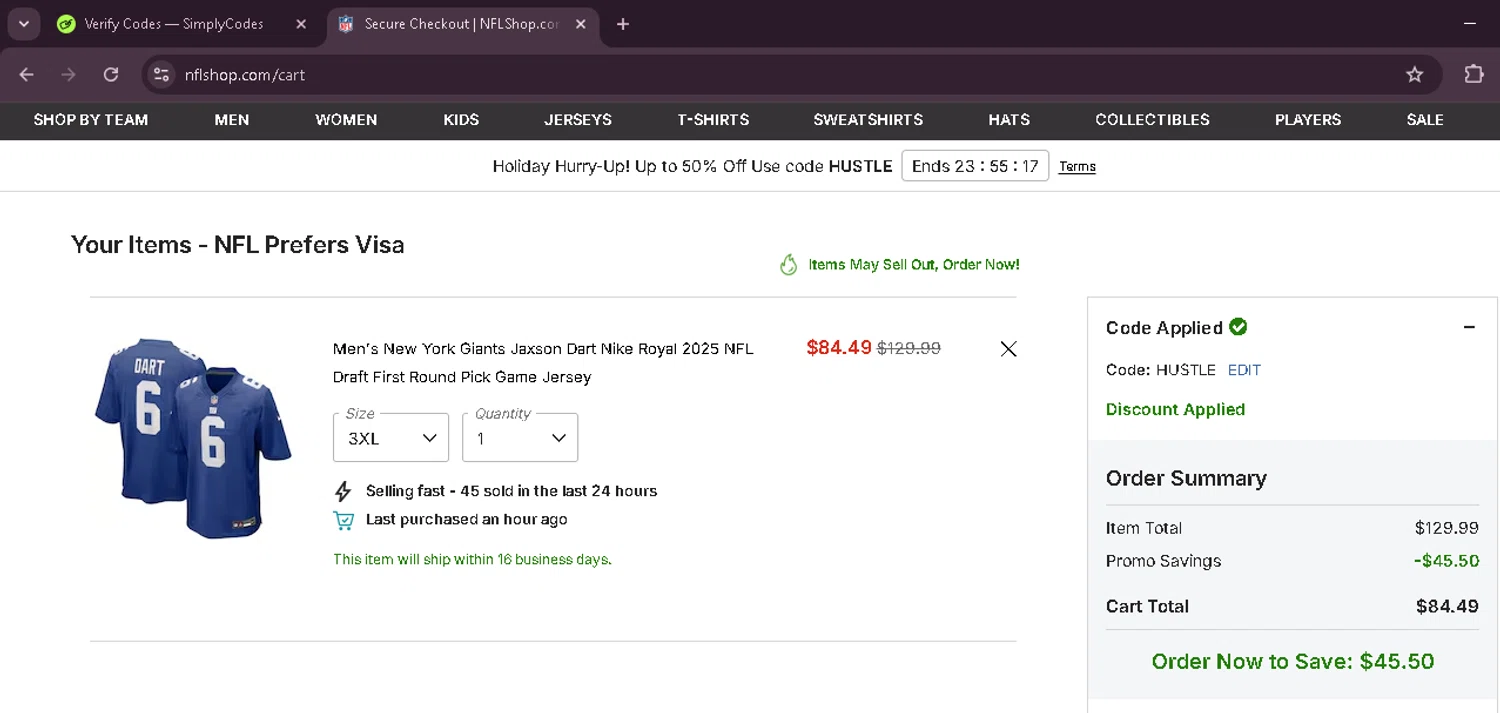Close the Verify Codes SimplyCodes tab
Viewport: 1500px width, 713px height.
click(x=301, y=24)
